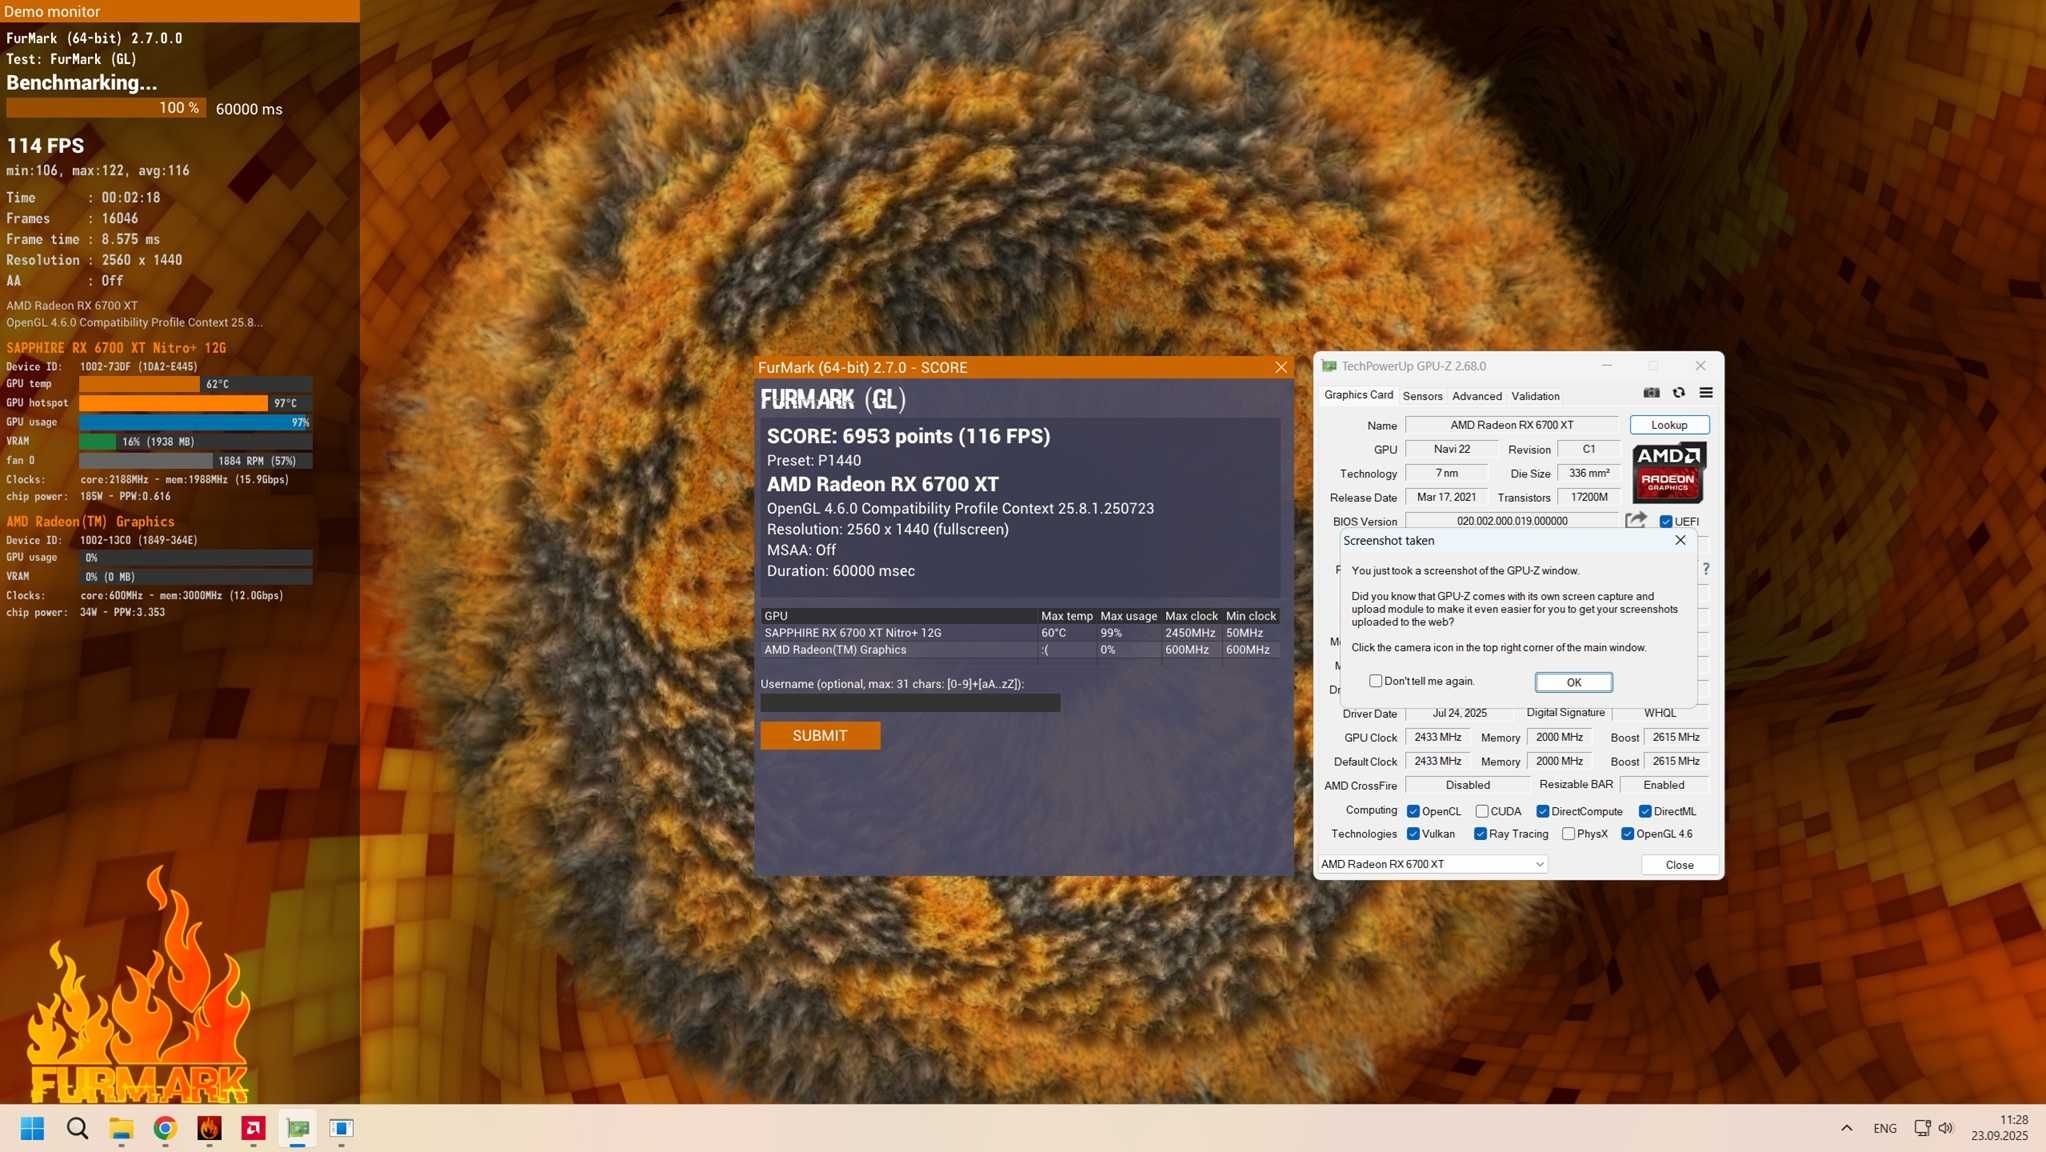Click the VRAM 16% (1938 MB) bar
This screenshot has width=2046, height=1152.
click(x=196, y=441)
